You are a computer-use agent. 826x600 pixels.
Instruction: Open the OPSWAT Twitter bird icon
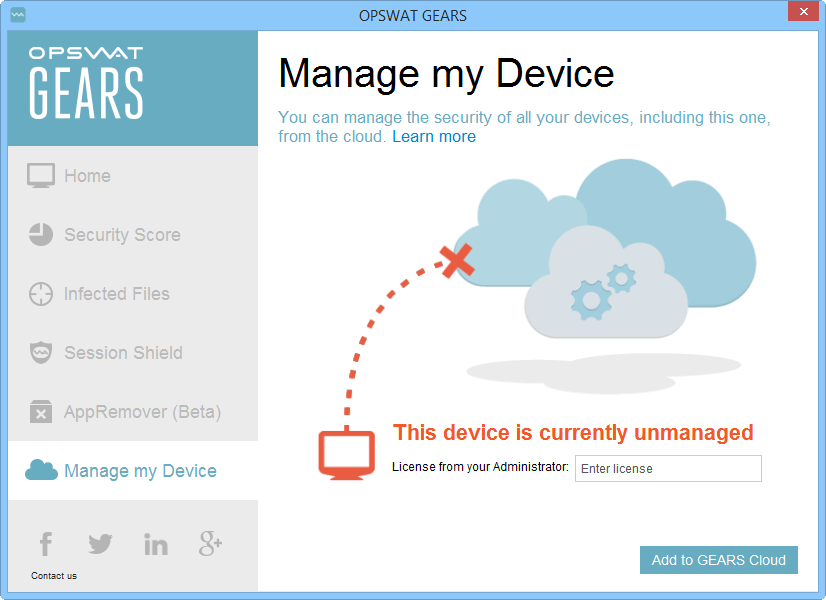click(x=100, y=544)
